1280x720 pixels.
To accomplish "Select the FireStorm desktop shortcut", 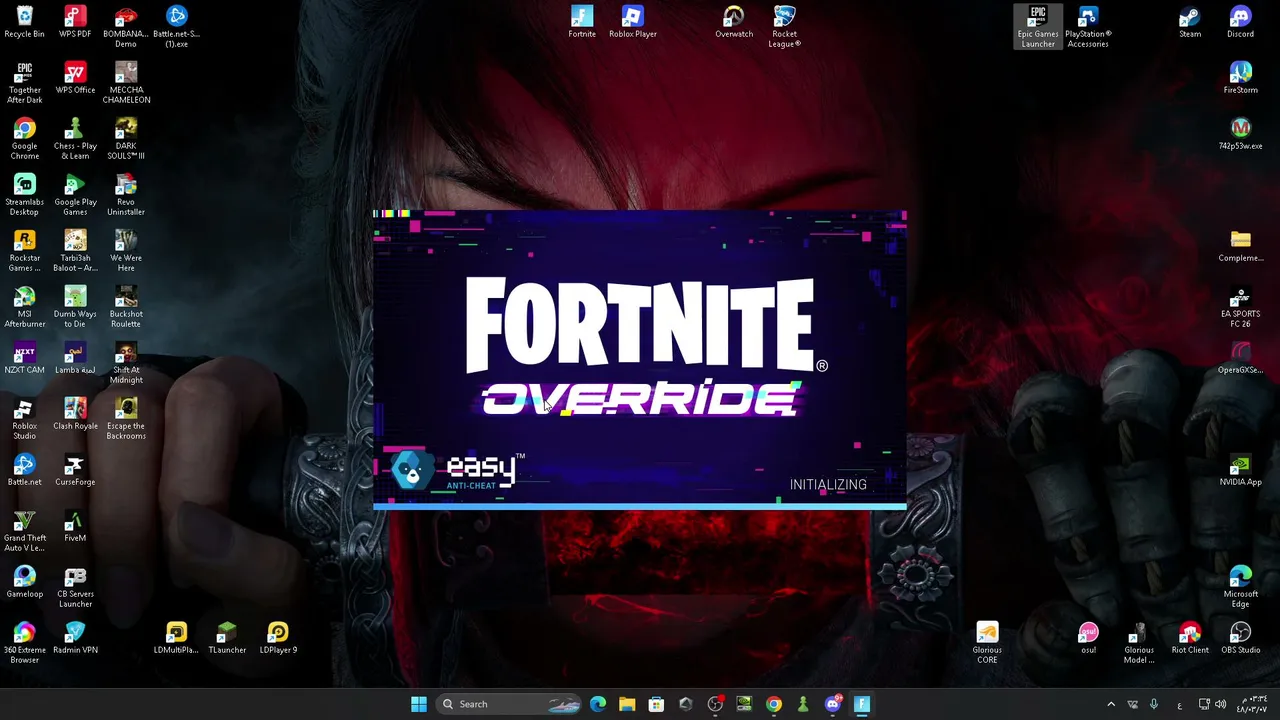I will (x=1240, y=78).
